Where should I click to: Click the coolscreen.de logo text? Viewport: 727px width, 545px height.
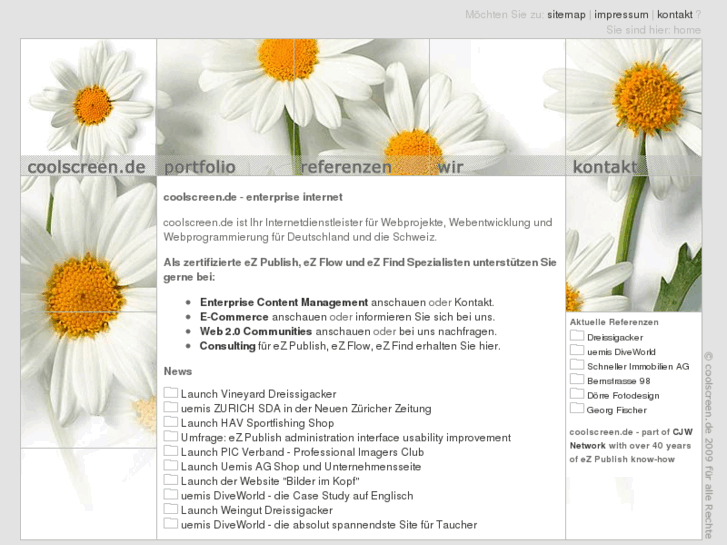tap(87, 167)
